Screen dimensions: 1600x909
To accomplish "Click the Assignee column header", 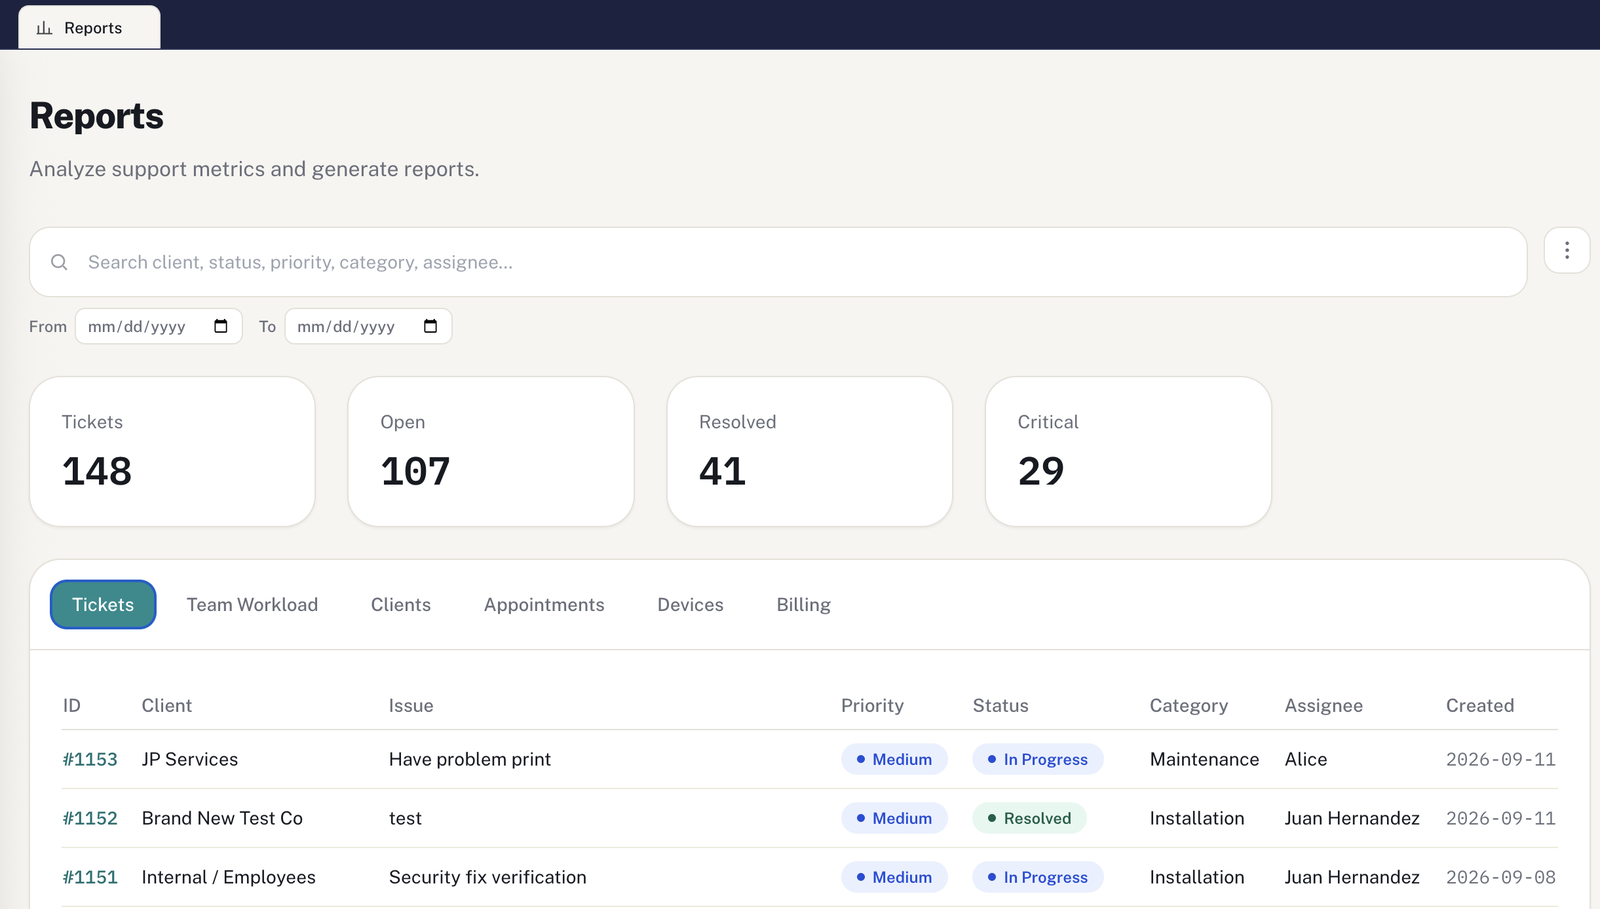I will (x=1323, y=705).
